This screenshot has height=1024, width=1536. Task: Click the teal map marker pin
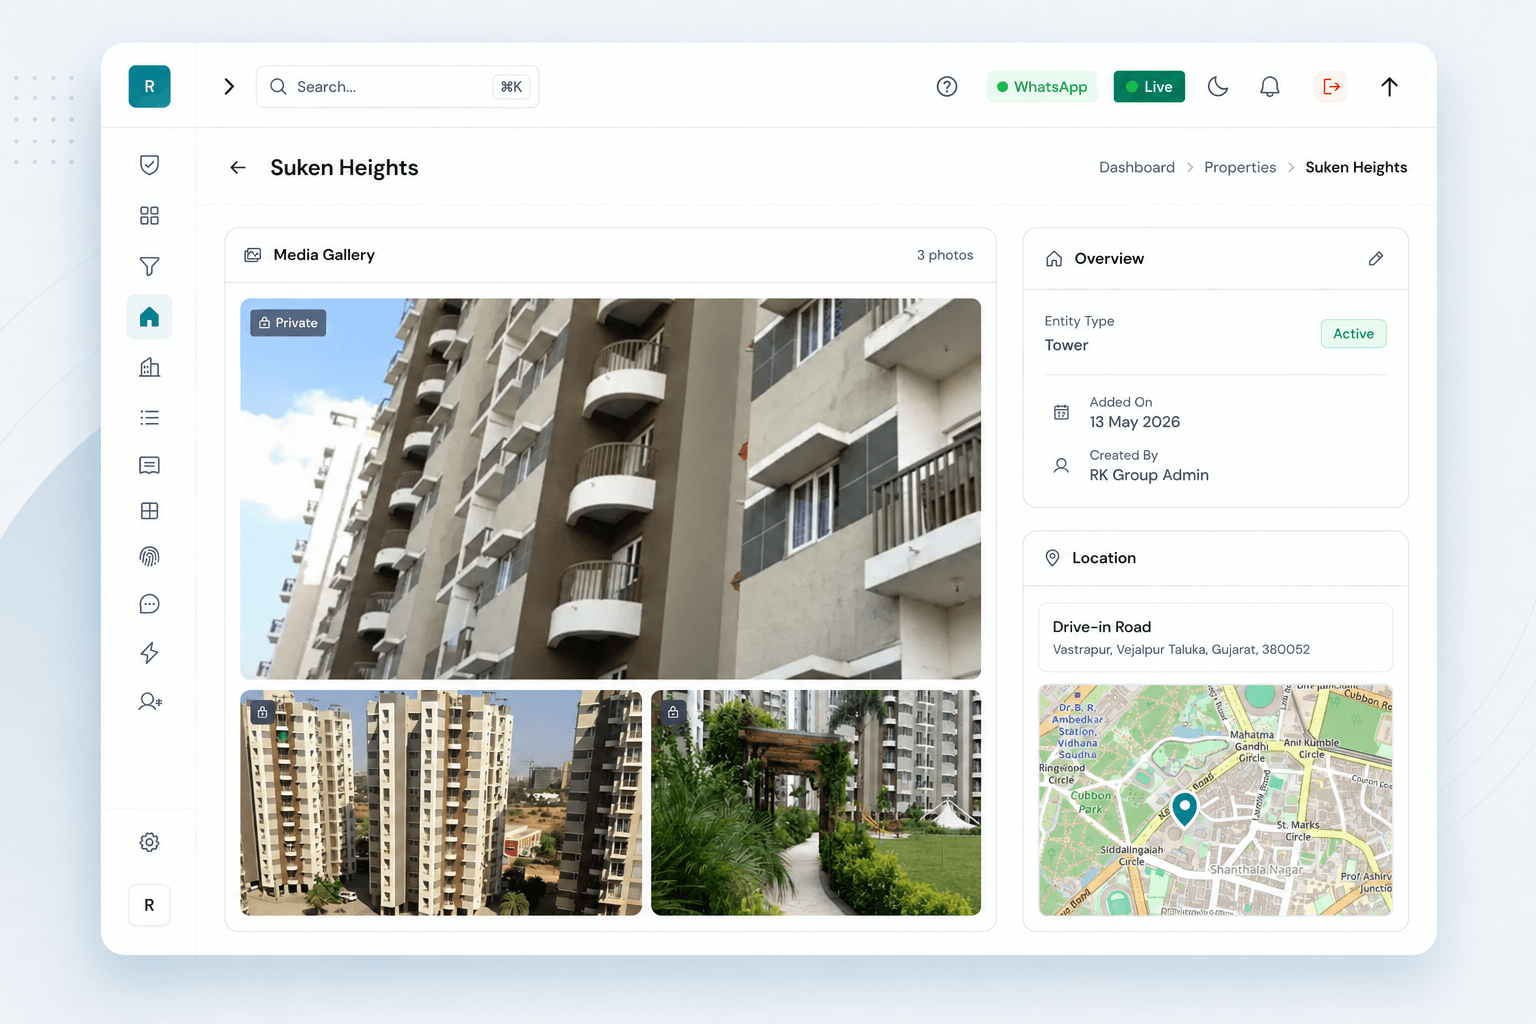tap(1184, 809)
